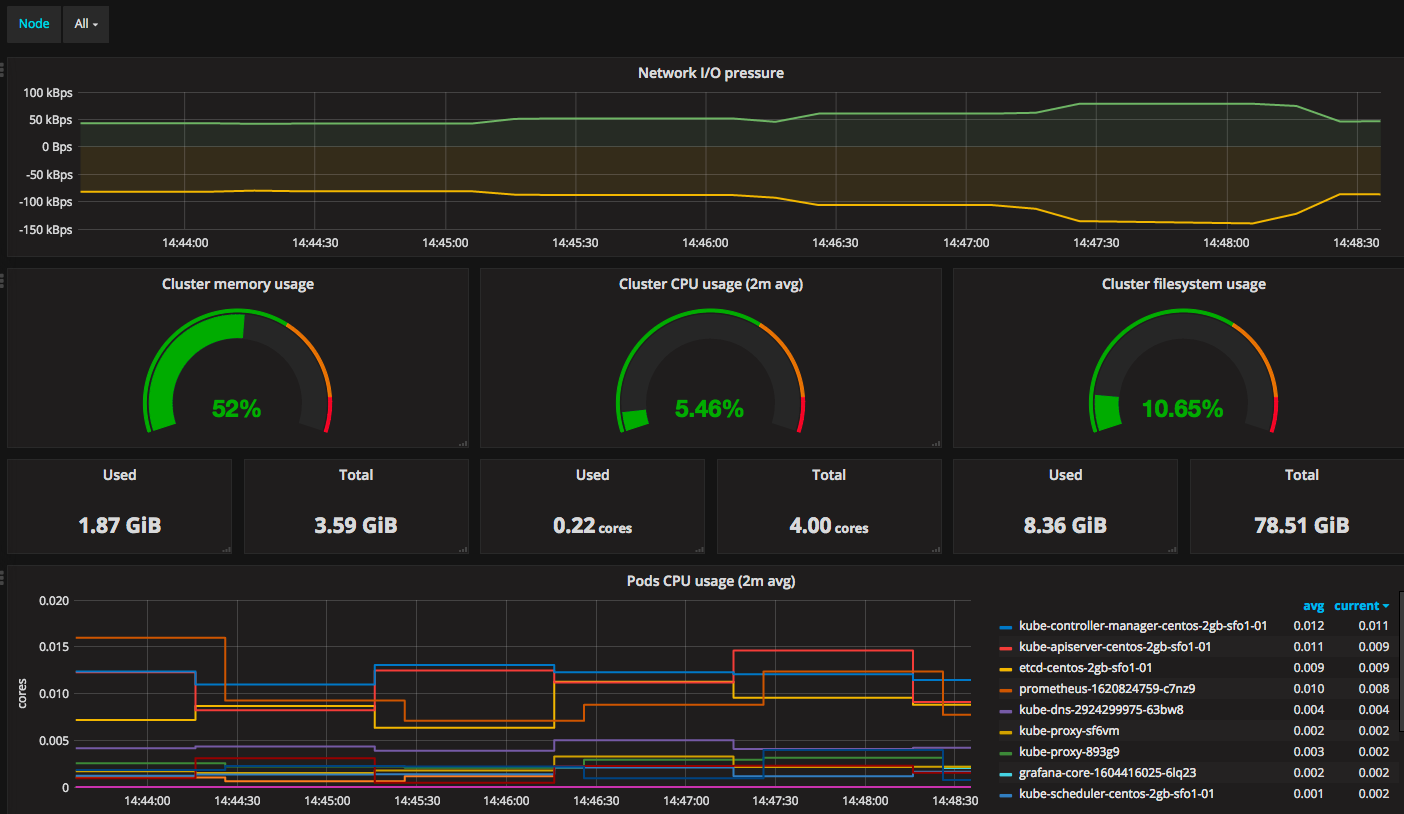This screenshot has height=814, width=1404.
Task: Click resize handle of Cluster memory usage gauge
Action: [x=462, y=442]
